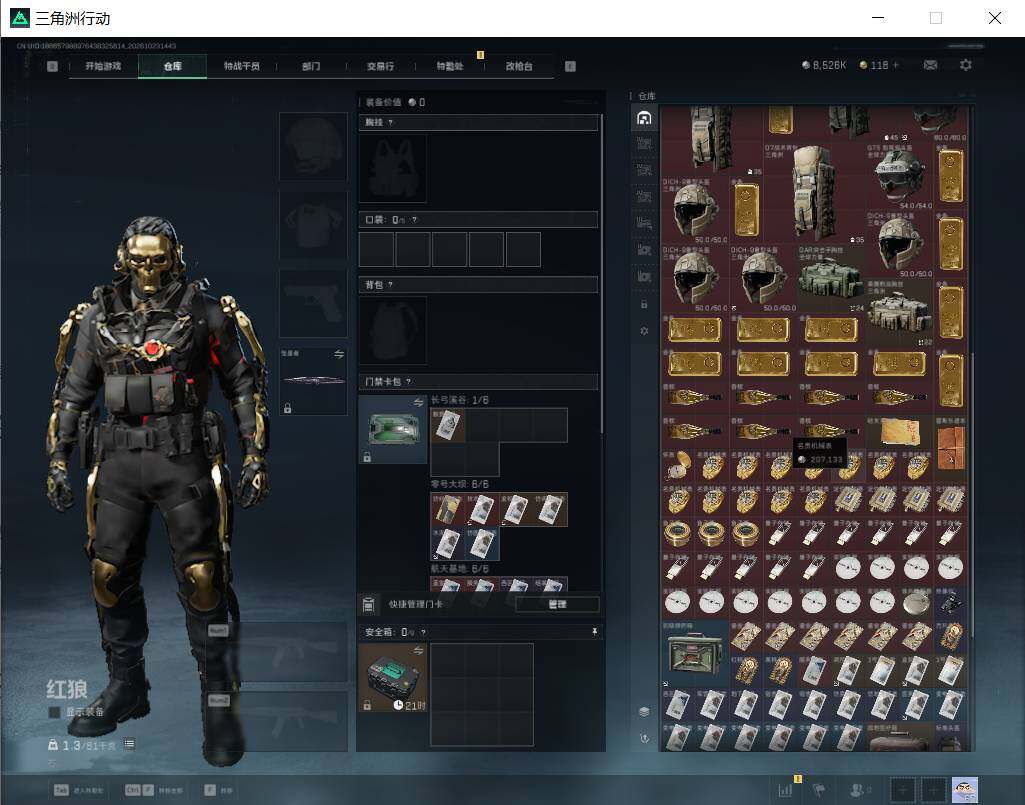Click the pin icon on 安全箱 header
The height and width of the screenshot is (805, 1025).
pyautogui.click(x=594, y=631)
